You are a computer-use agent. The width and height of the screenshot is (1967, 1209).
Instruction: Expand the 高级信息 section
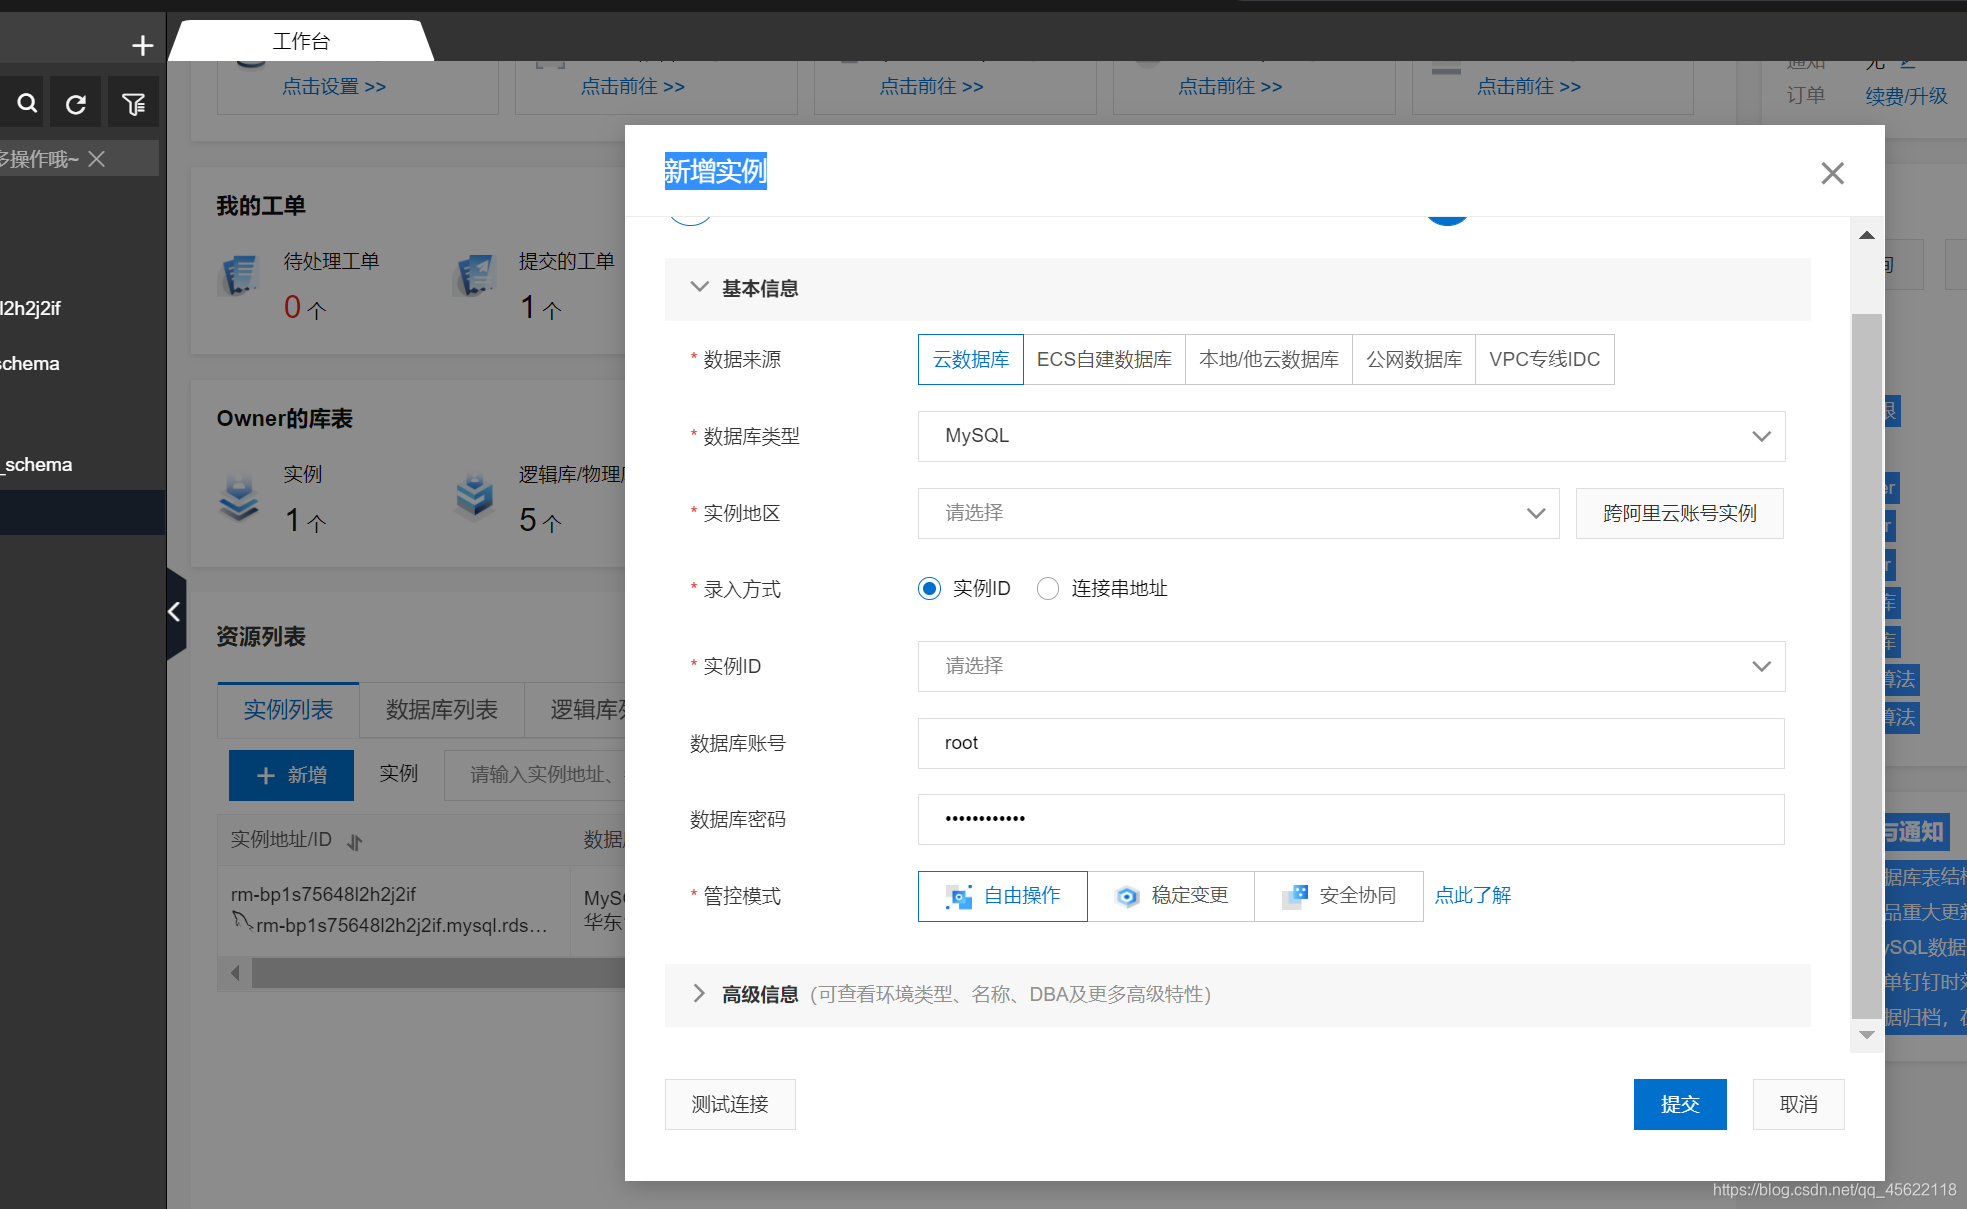pyautogui.click(x=760, y=994)
